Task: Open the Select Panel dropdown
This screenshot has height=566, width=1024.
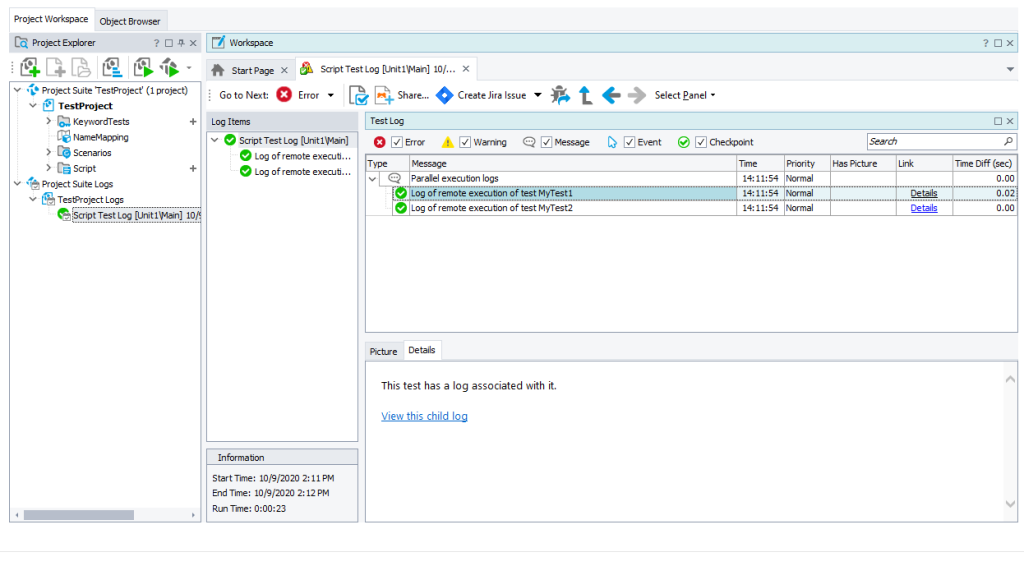Action: coord(684,95)
